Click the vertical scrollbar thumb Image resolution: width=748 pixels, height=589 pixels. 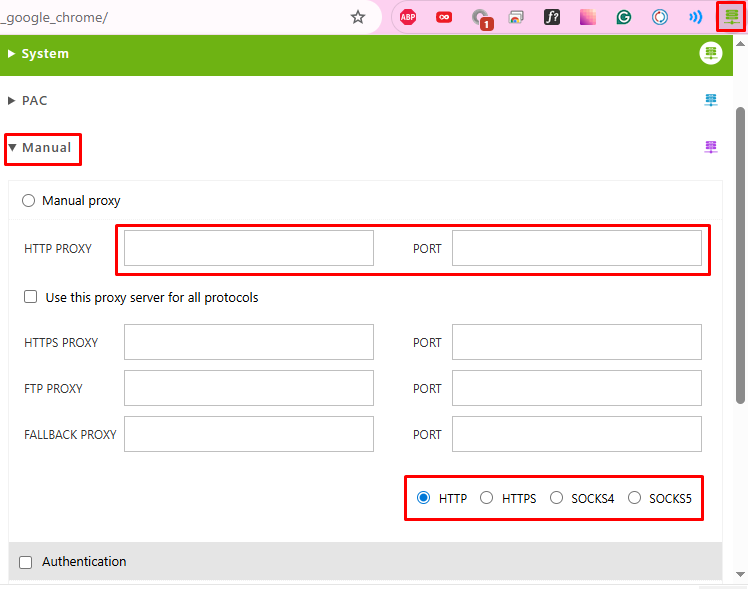[740, 250]
